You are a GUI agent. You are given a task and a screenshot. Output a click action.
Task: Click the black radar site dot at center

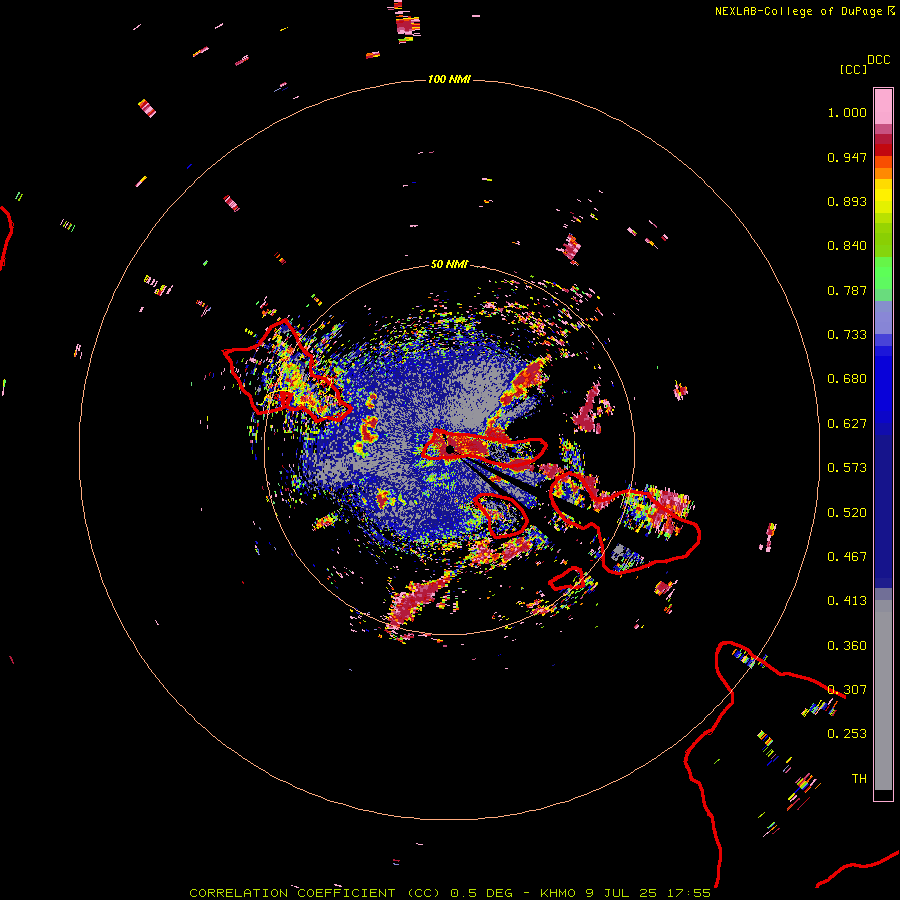pos(450,448)
